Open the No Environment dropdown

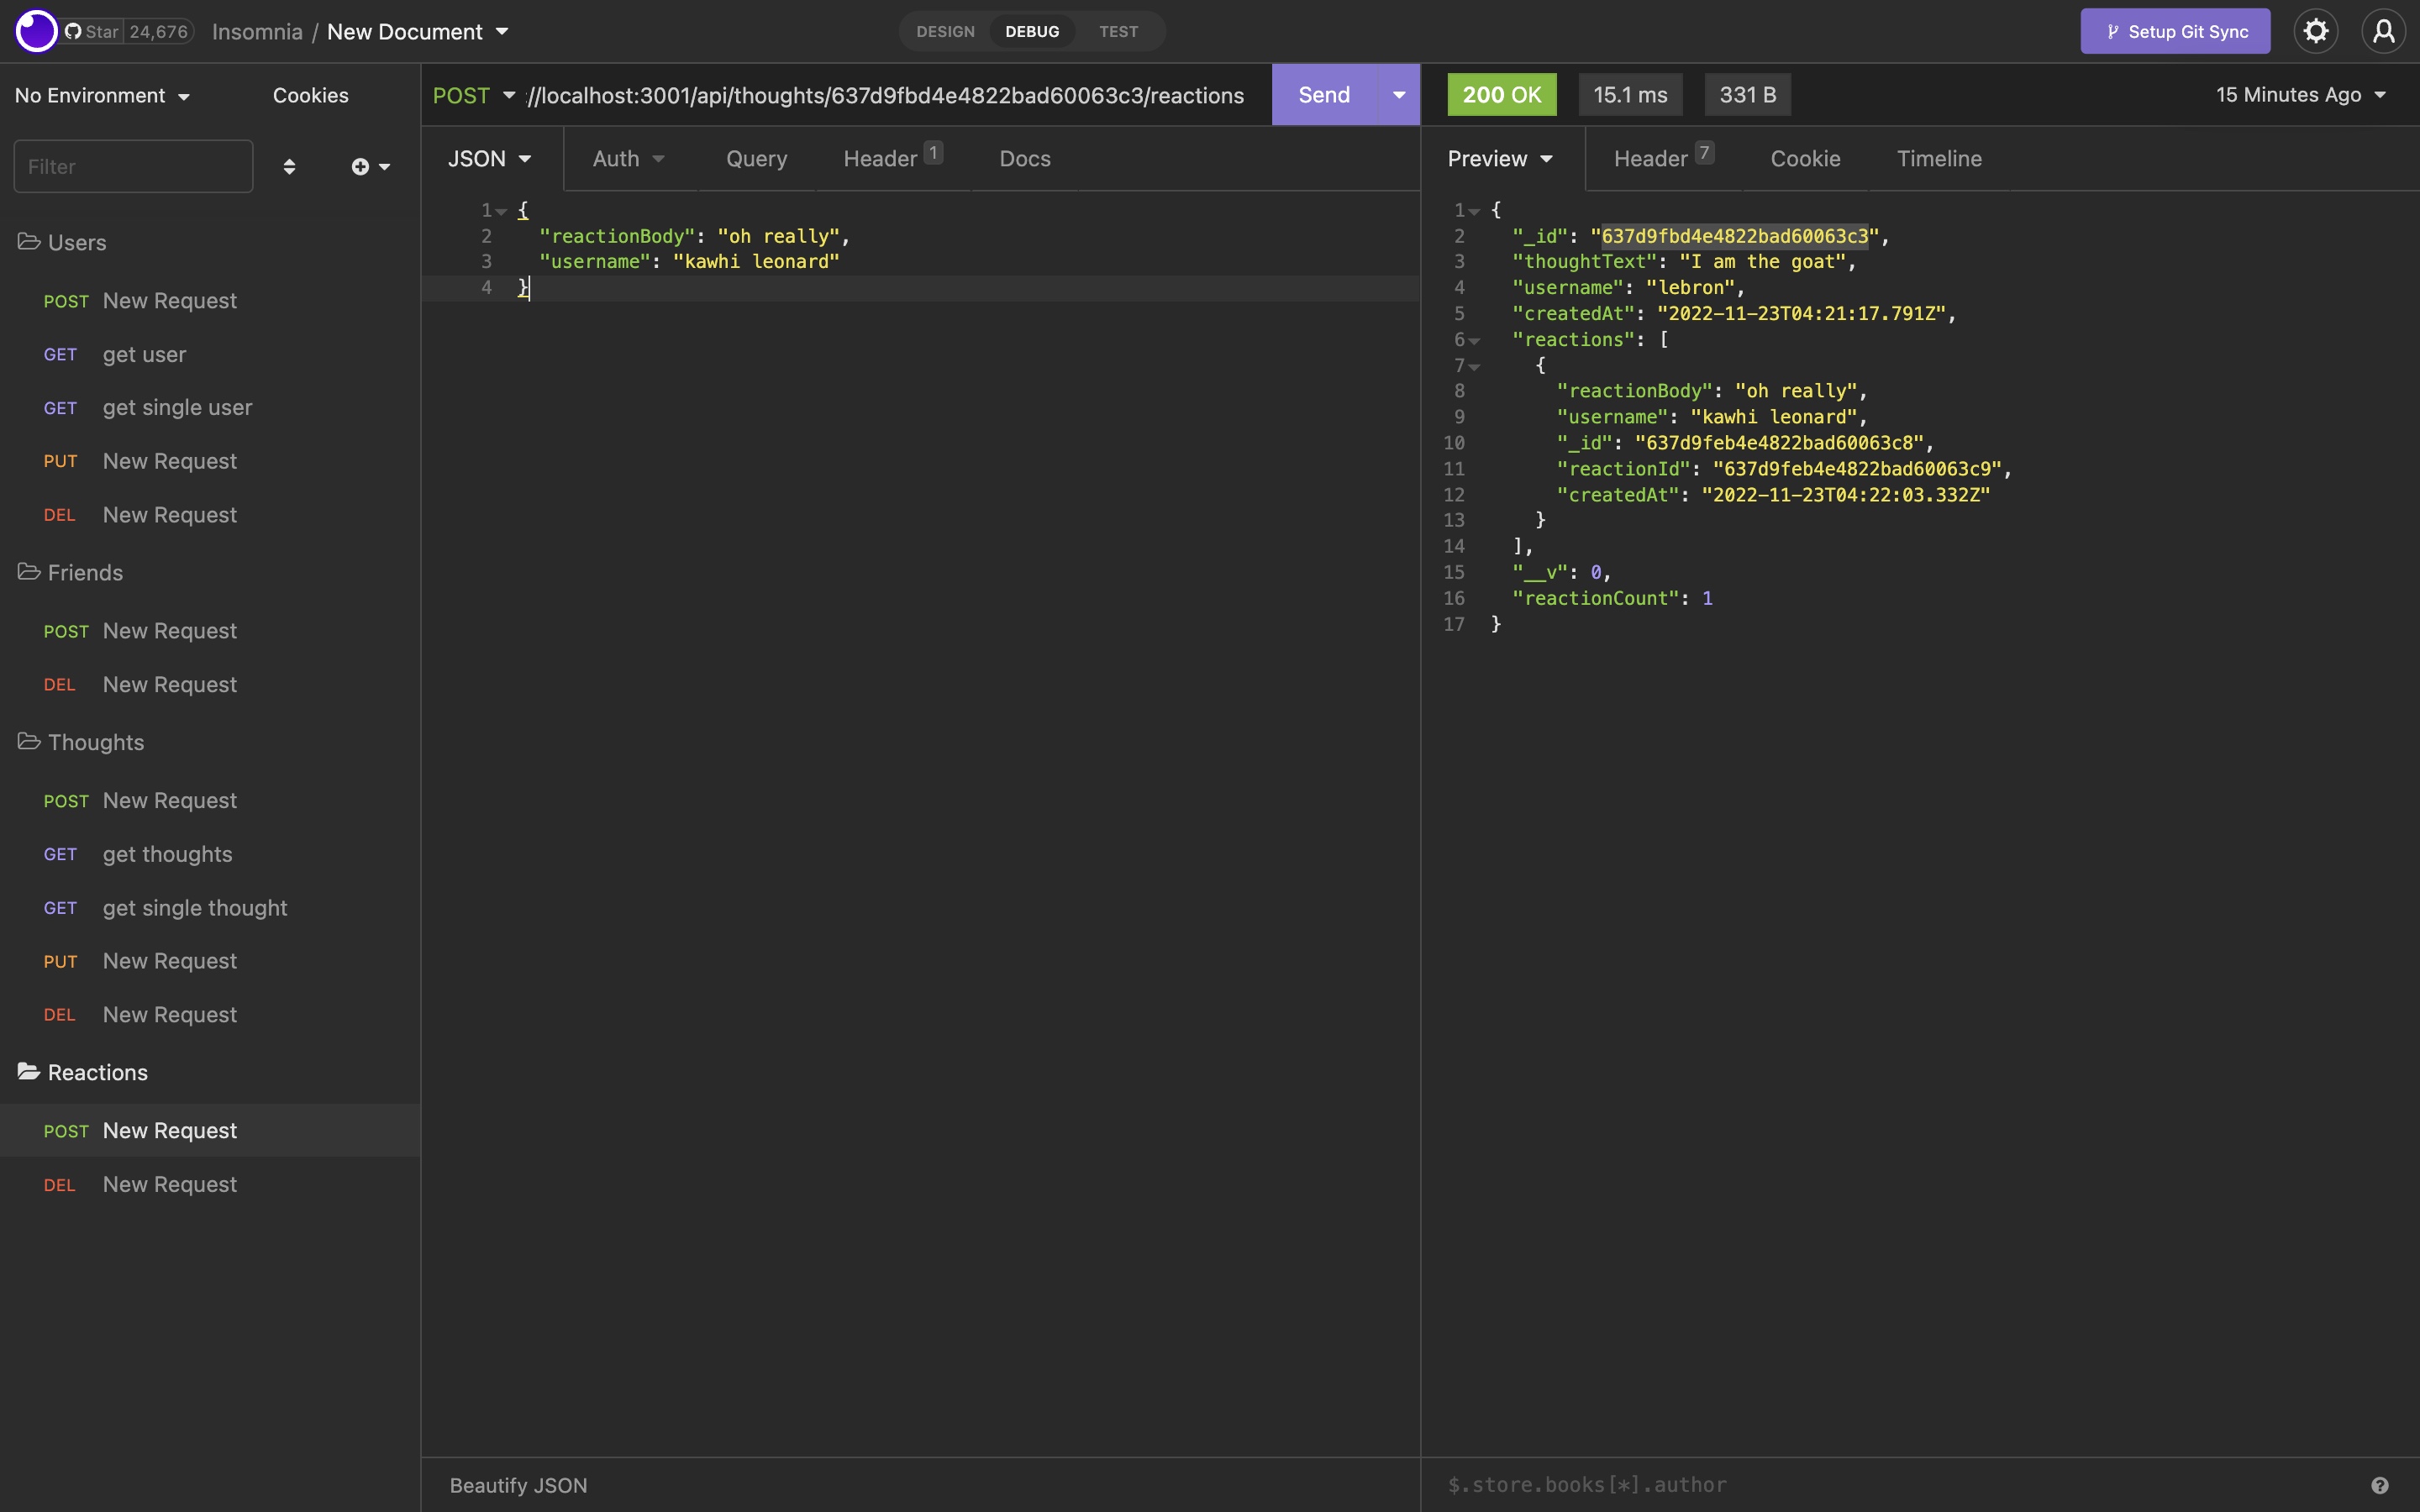[x=100, y=95]
